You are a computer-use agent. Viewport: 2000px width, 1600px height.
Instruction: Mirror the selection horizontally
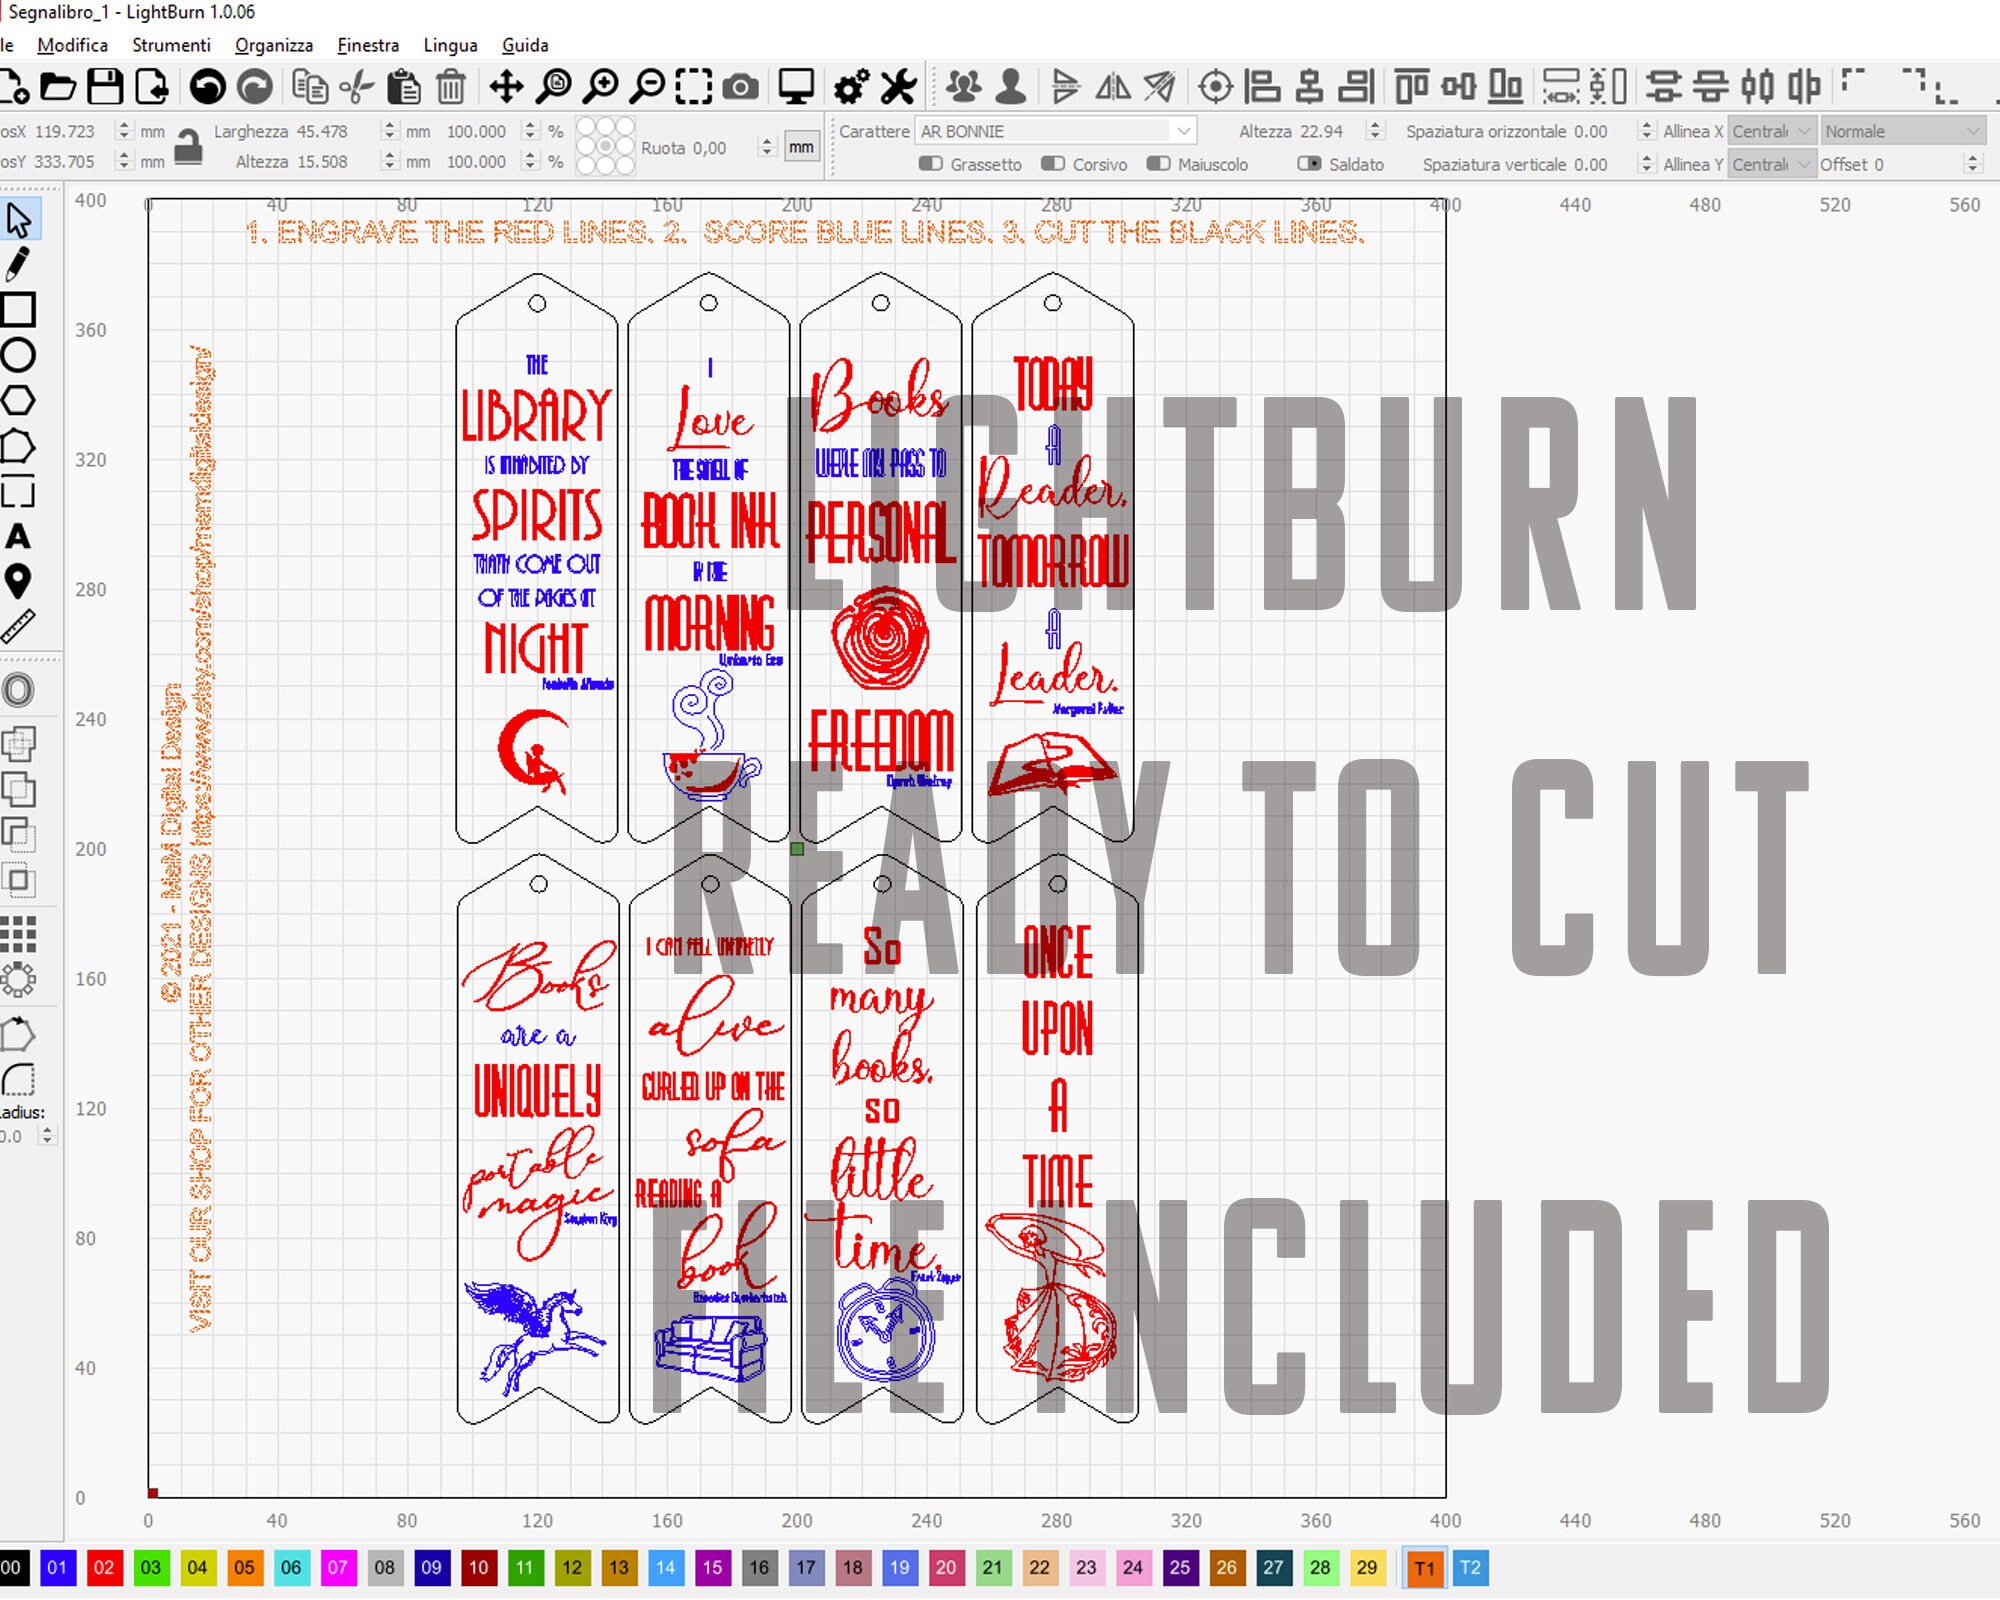[x=1112, y=88]
